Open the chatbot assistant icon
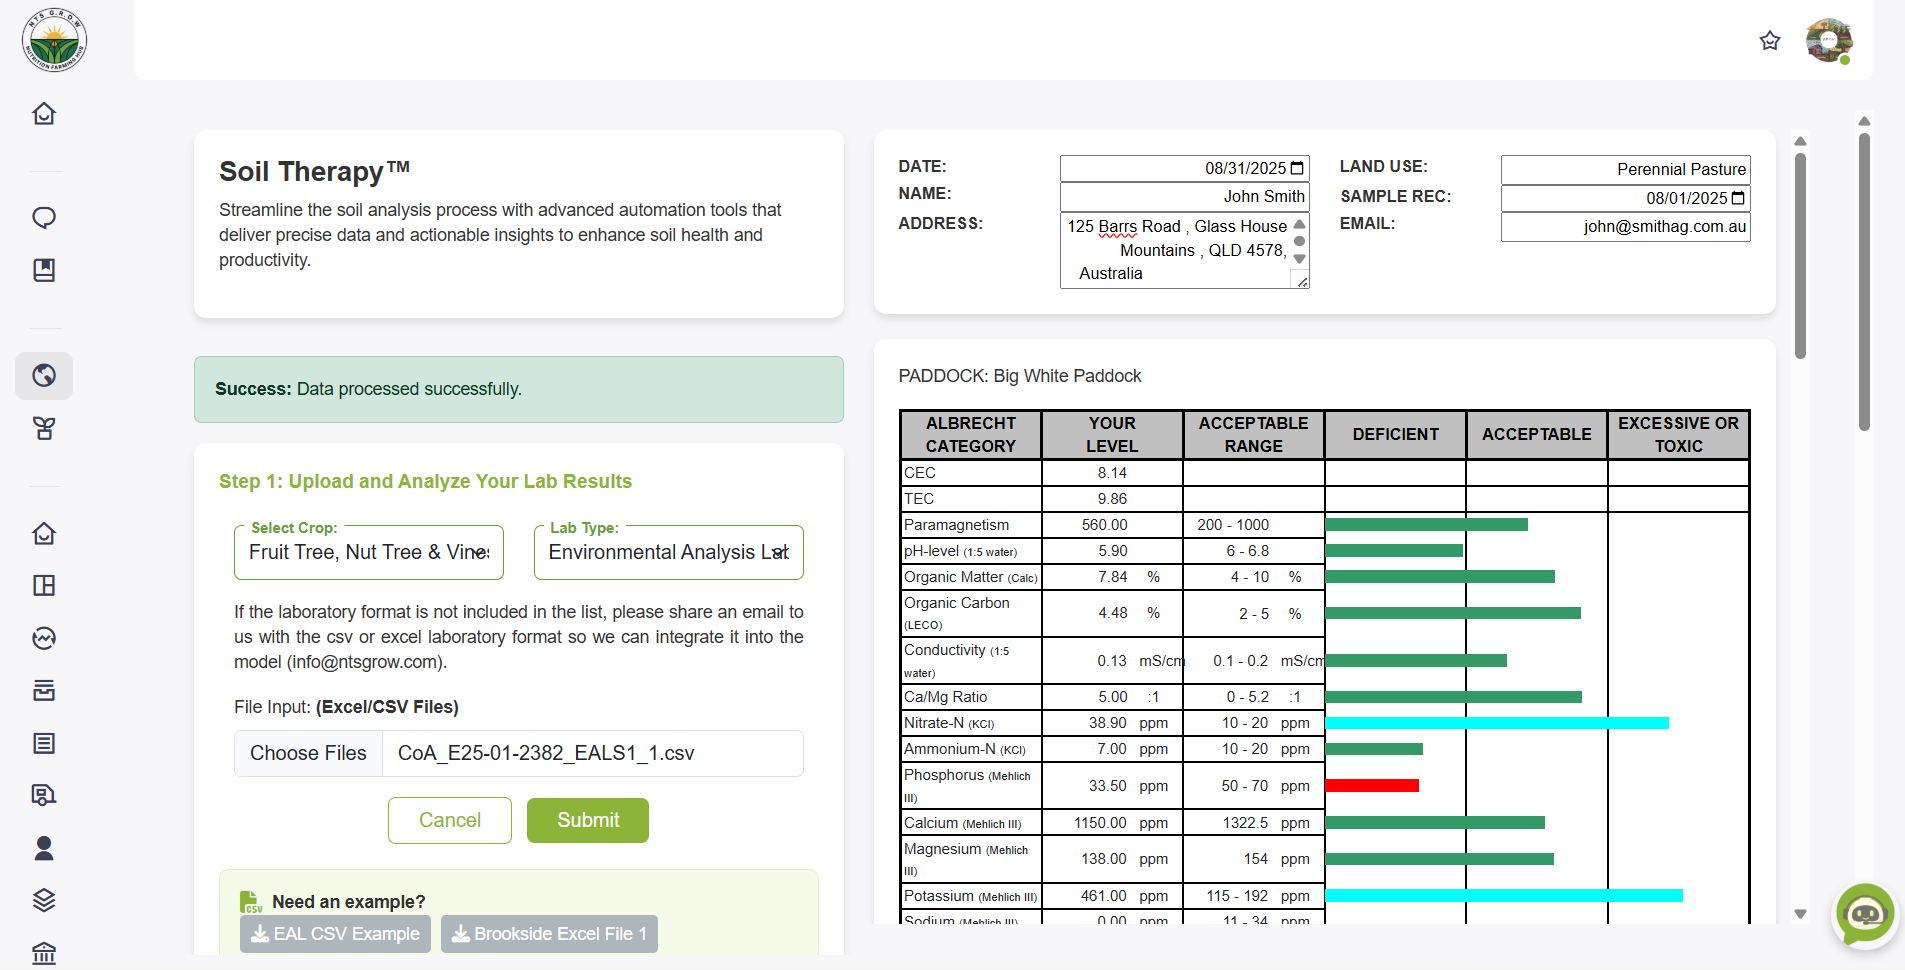The image size is (1905, 970). 1865,914
